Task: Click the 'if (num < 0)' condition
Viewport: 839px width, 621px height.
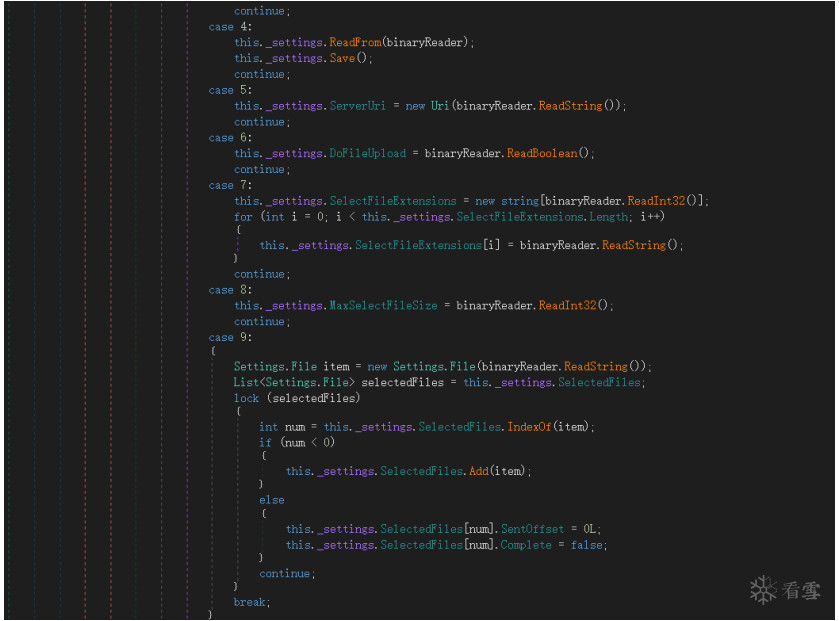Action: tap(297, 443)
